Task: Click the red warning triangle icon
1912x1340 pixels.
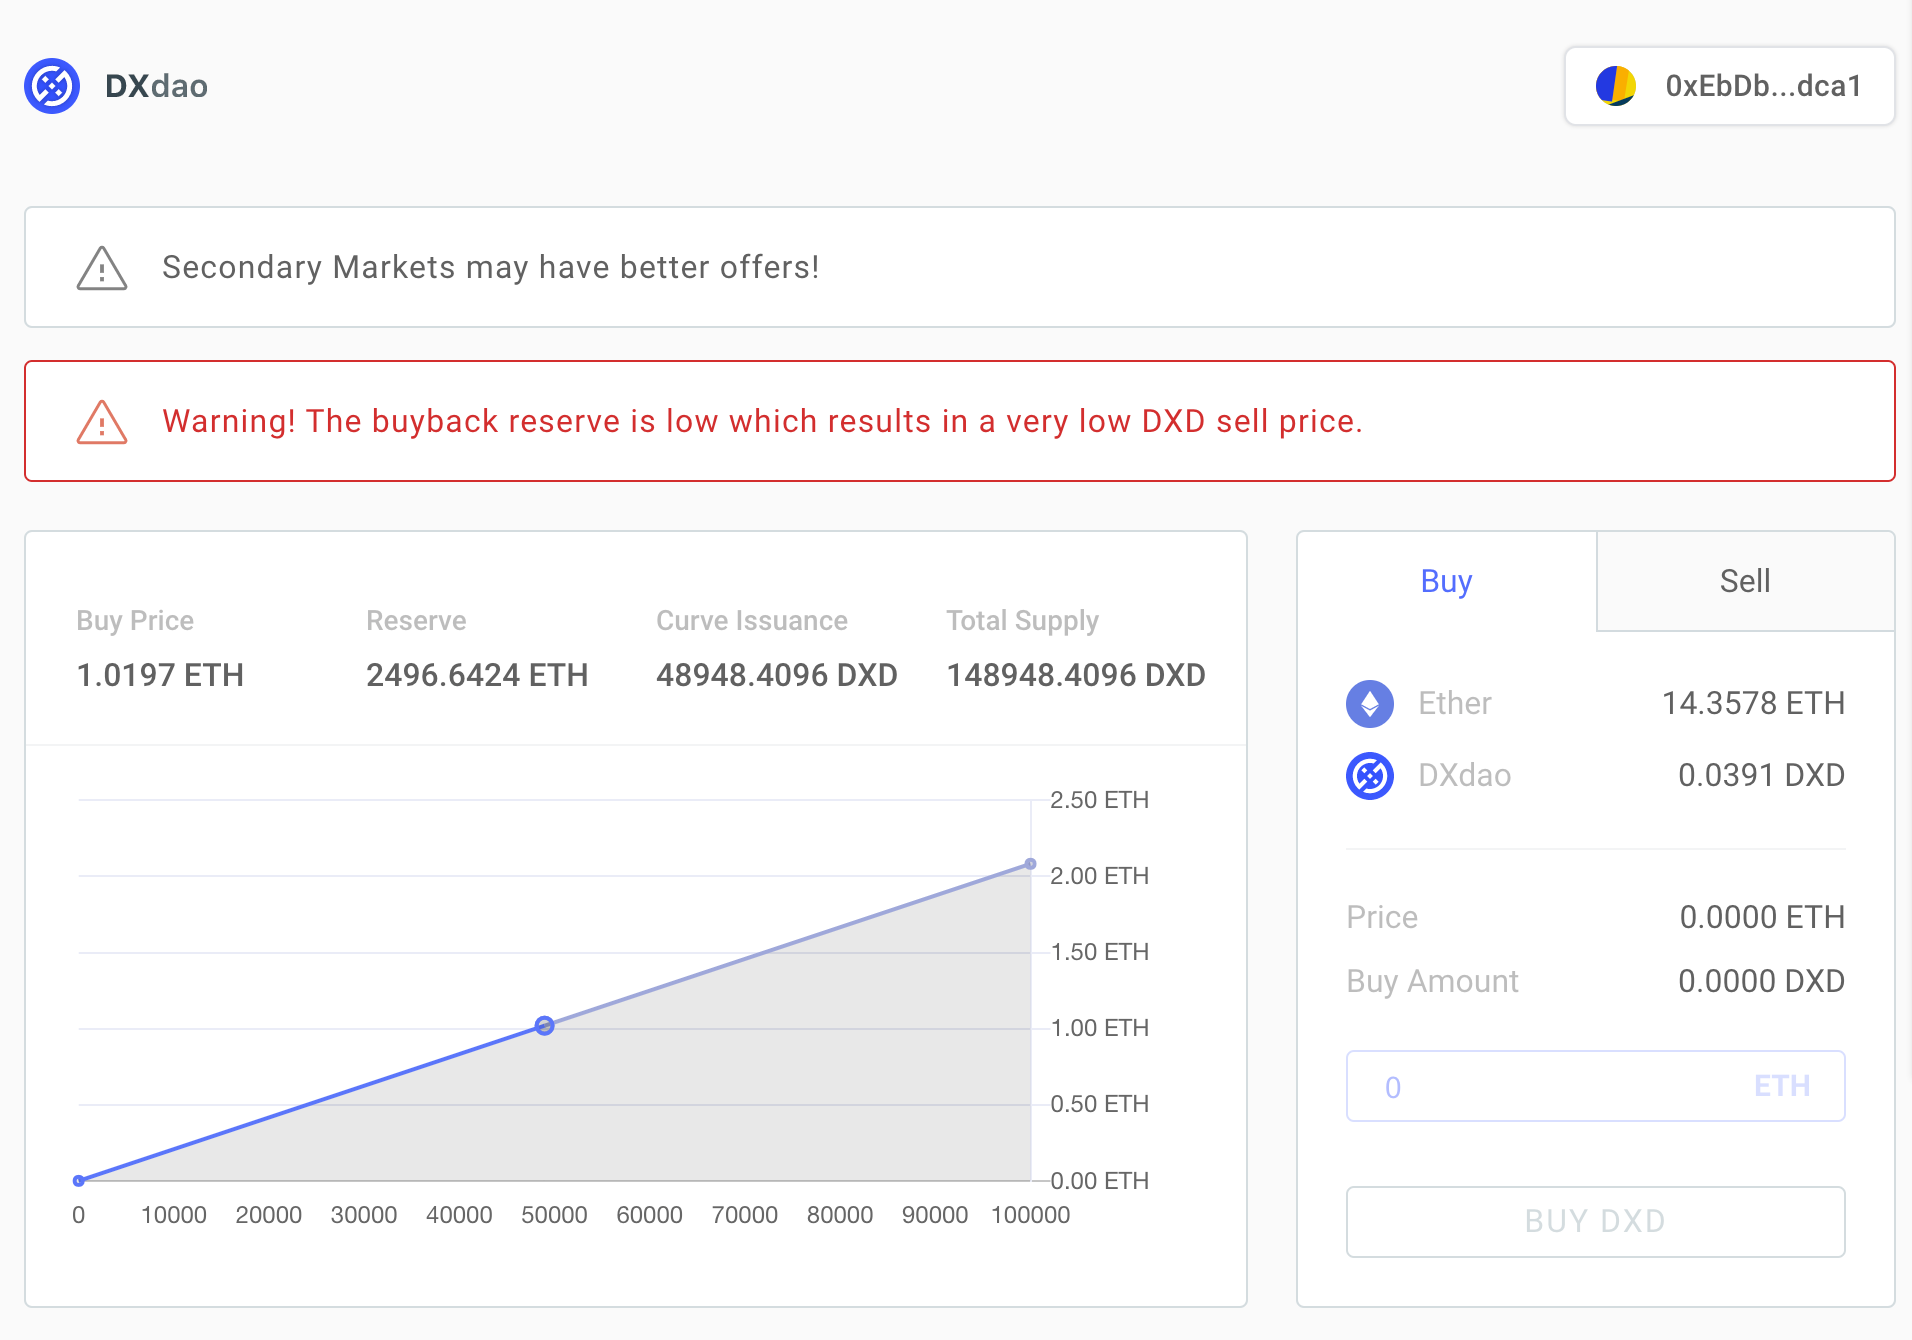Action: pyautogui.click(x=102, y=422)
